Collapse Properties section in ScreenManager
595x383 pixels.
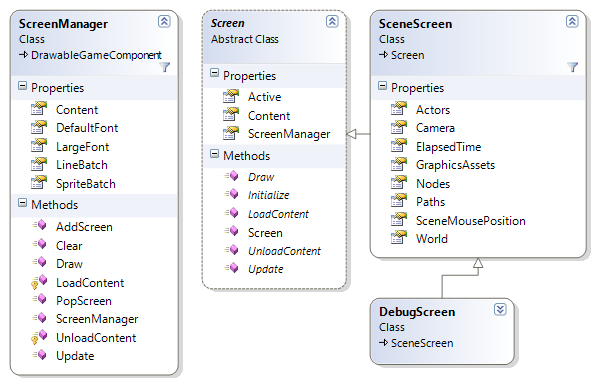(23, 86)
